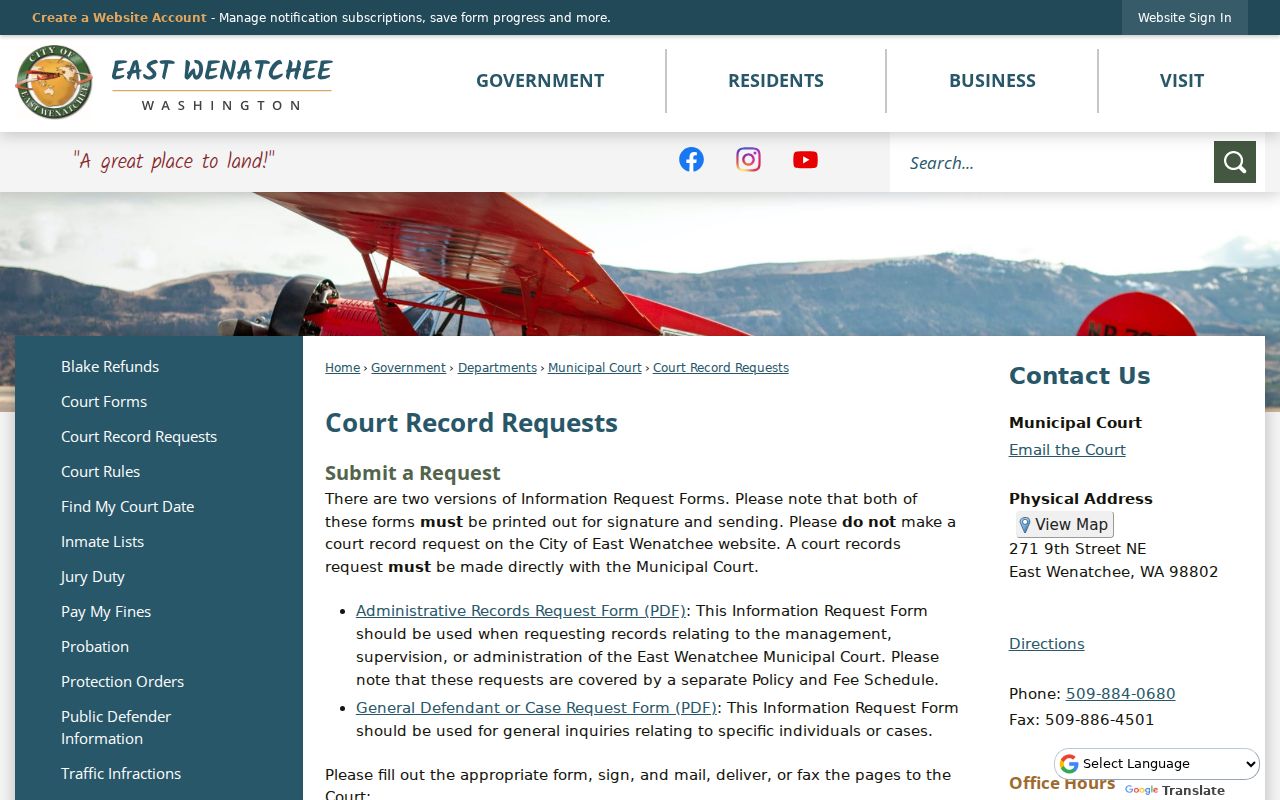1280x800 pixels.
Task: Click the Physical Address label
Action: (x=1080, y=499)
